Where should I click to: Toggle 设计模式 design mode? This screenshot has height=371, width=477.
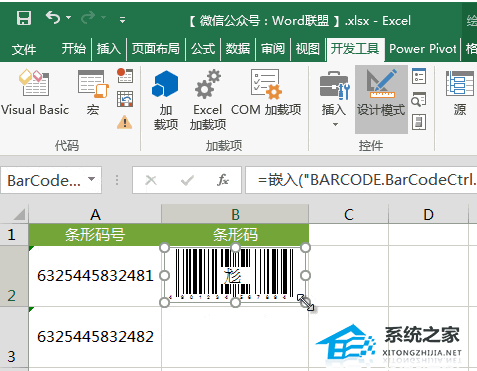pyautogui.click(x=381, y=99)
